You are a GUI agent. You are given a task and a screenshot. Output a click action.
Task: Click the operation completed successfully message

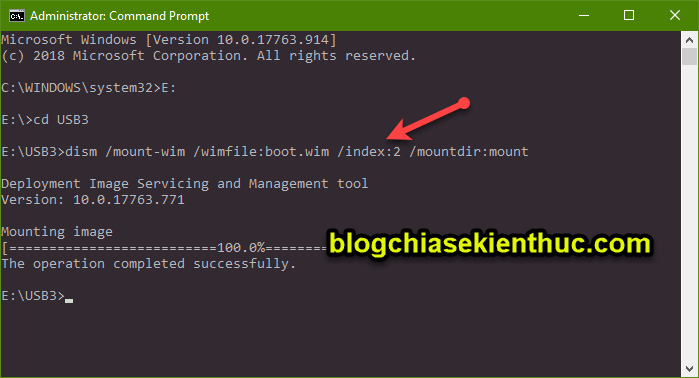(148, 264)
